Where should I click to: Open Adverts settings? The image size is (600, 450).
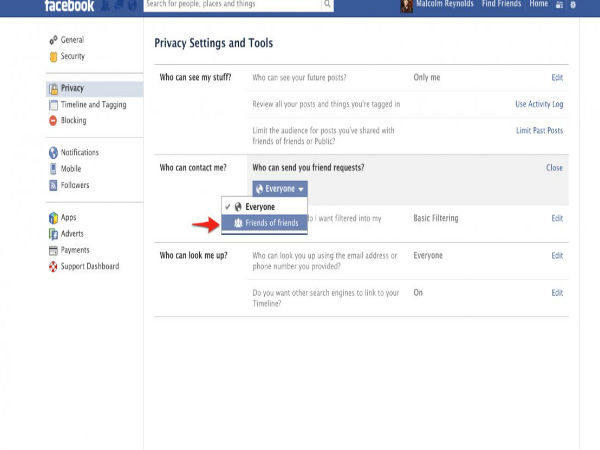pos(72,233)
